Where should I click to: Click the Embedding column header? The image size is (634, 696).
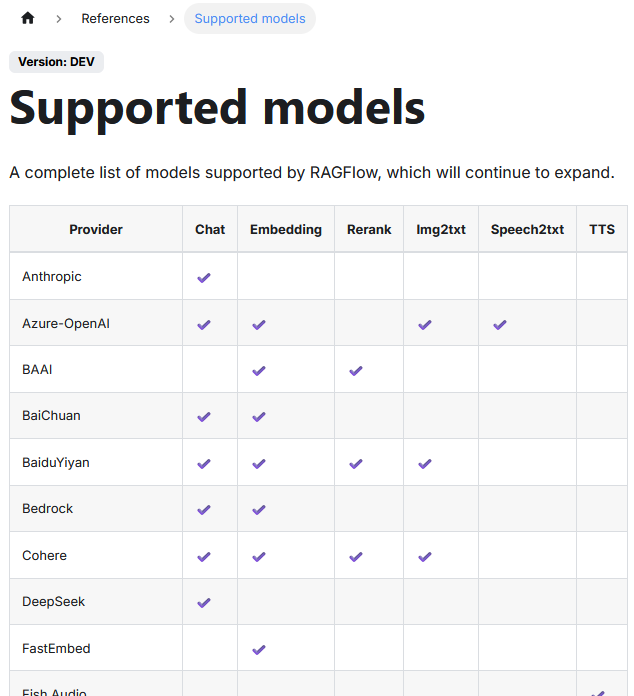click(x=286, y=229)
